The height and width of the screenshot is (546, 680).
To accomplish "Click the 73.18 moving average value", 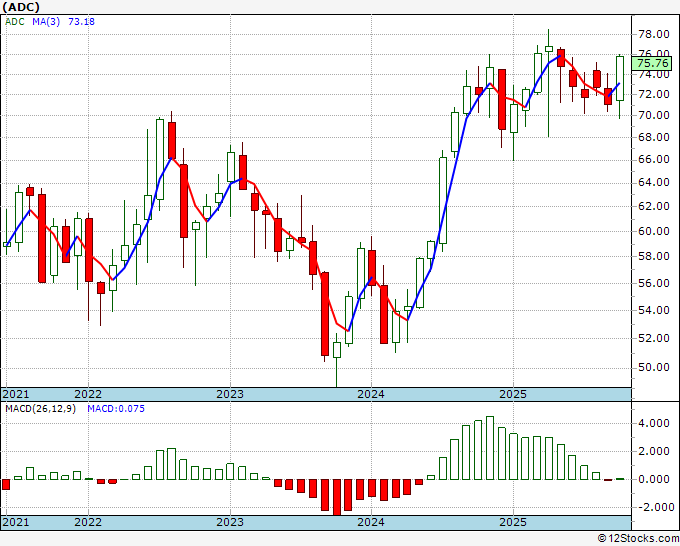I will [82, 21].
